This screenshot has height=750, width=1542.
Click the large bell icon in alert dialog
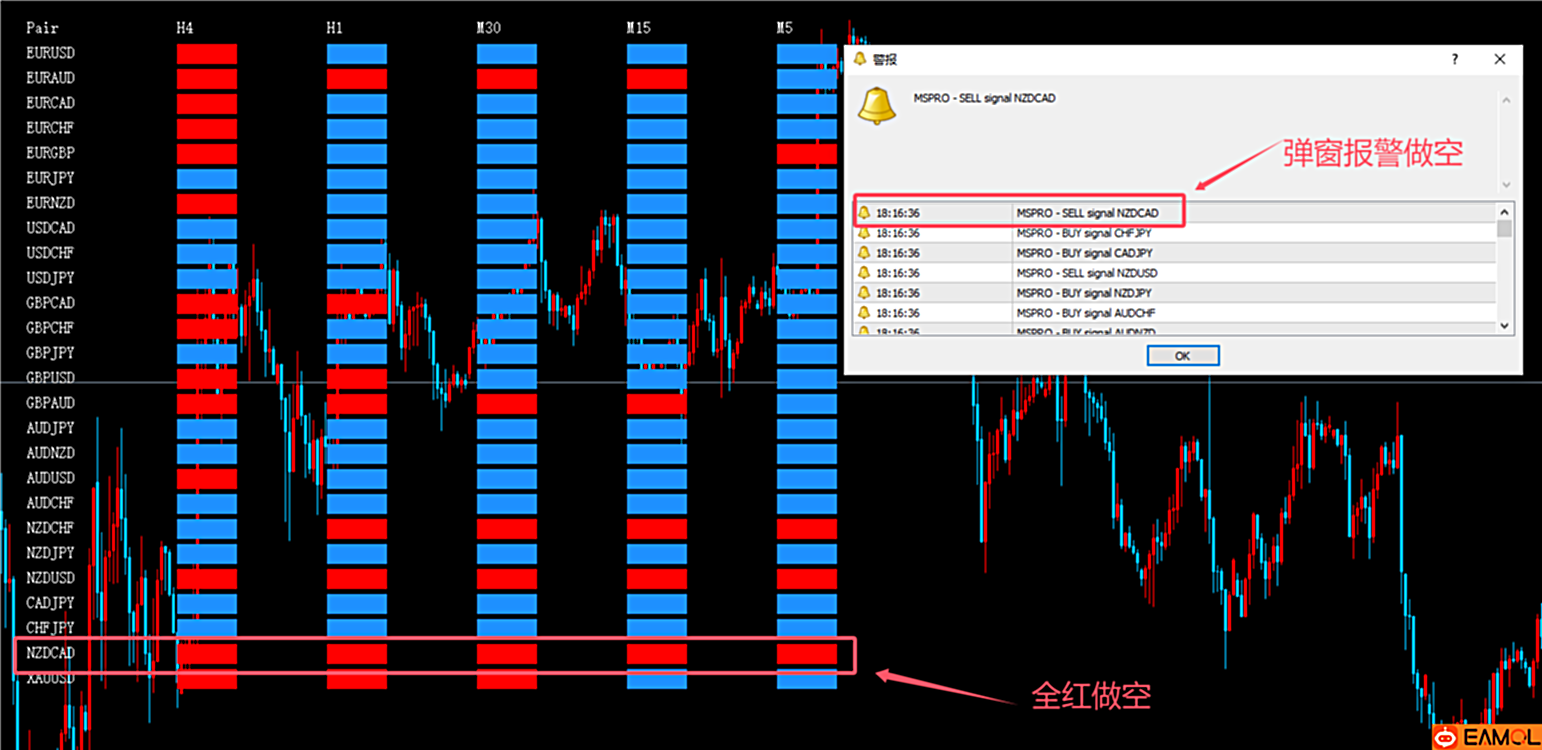(x=877, y=105)
